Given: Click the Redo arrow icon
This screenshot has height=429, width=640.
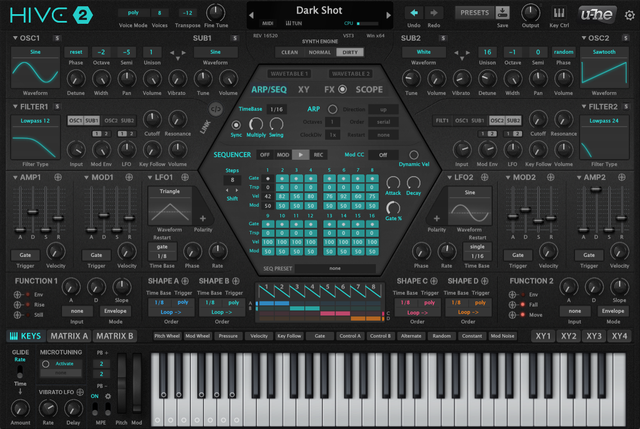Looking at the screenshot, I should [433, 13].
